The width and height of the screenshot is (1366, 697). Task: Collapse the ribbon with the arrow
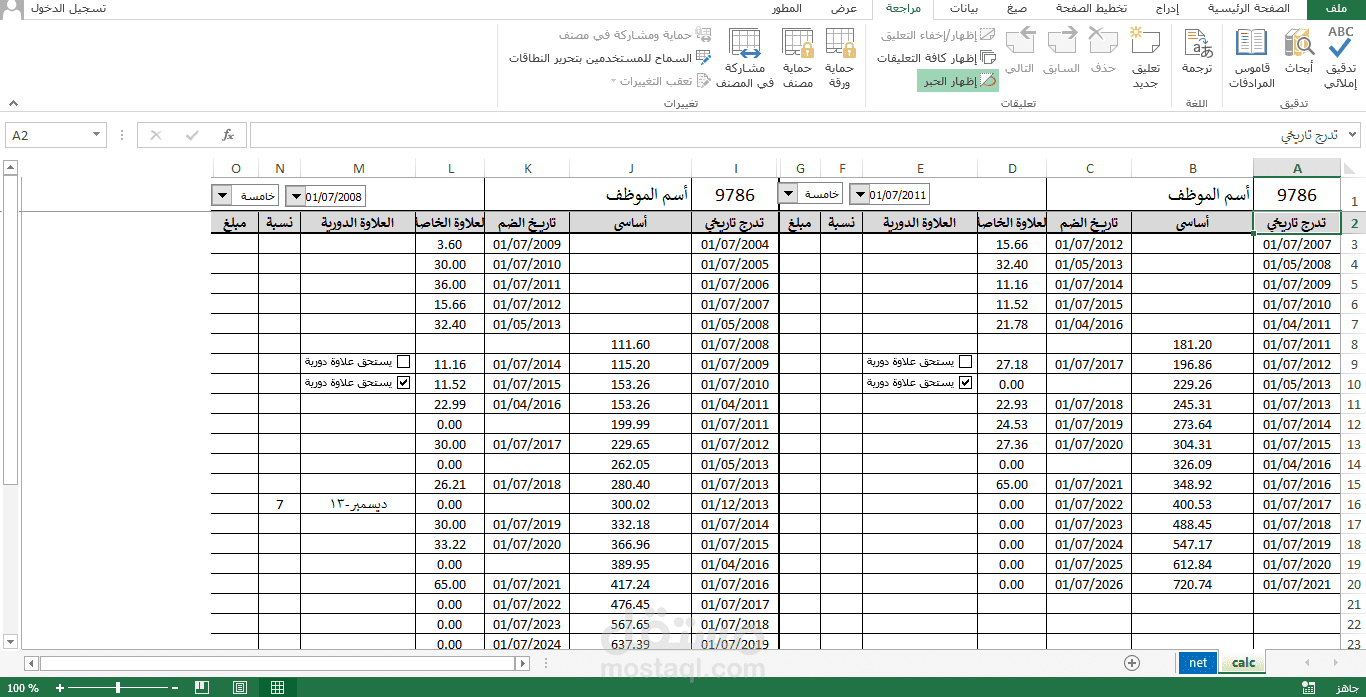click(x=13, y=103)
